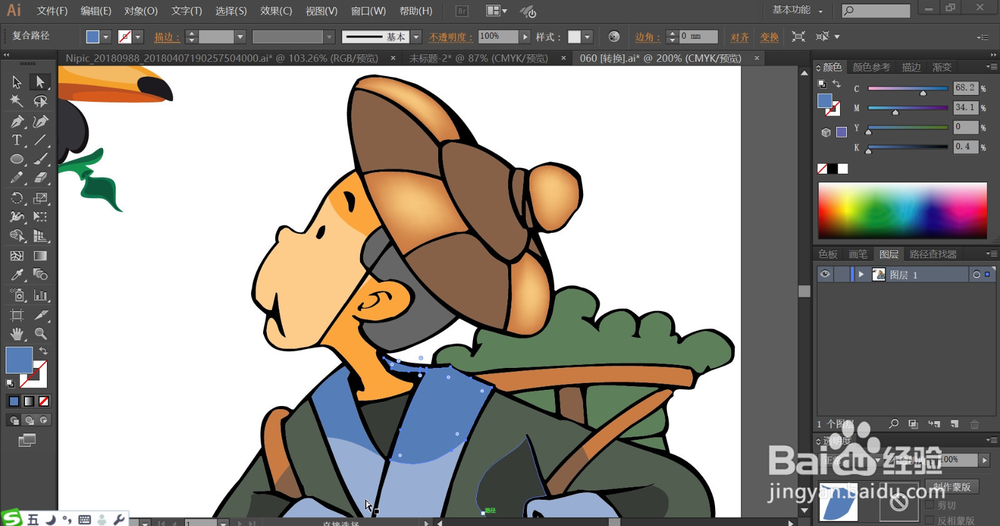The width and height of the screenshot is (1000, 526).
Task: Select the Rotate tool
Action: tap(17, 198)
